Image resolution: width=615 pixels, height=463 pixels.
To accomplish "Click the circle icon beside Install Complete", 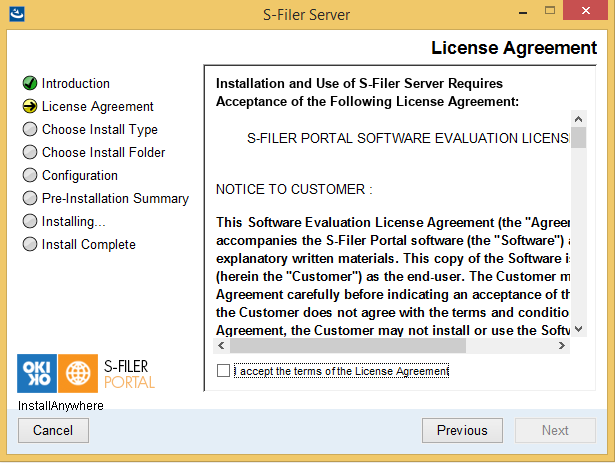I will point(30,244).
